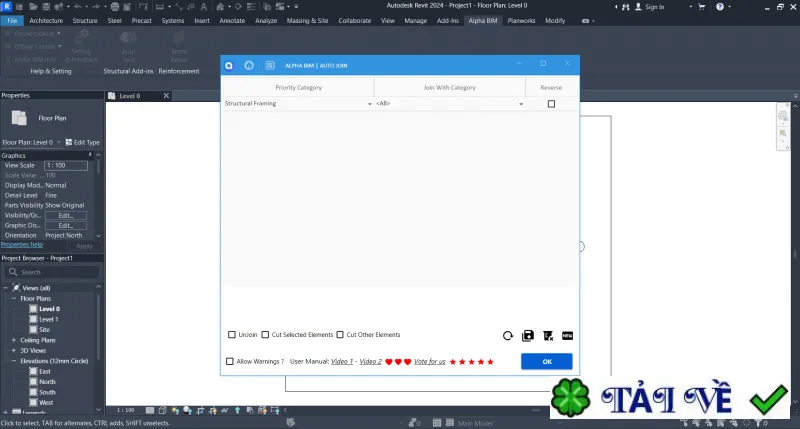Open the Video 1 user manual link
Screen dimensions: 800x429
point(342,361)
